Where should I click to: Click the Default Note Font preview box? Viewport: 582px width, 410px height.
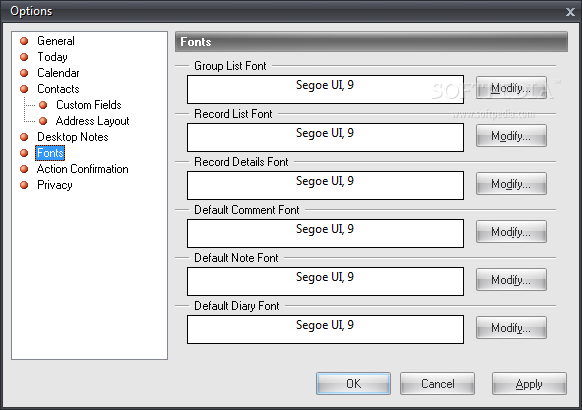point(325,281)
